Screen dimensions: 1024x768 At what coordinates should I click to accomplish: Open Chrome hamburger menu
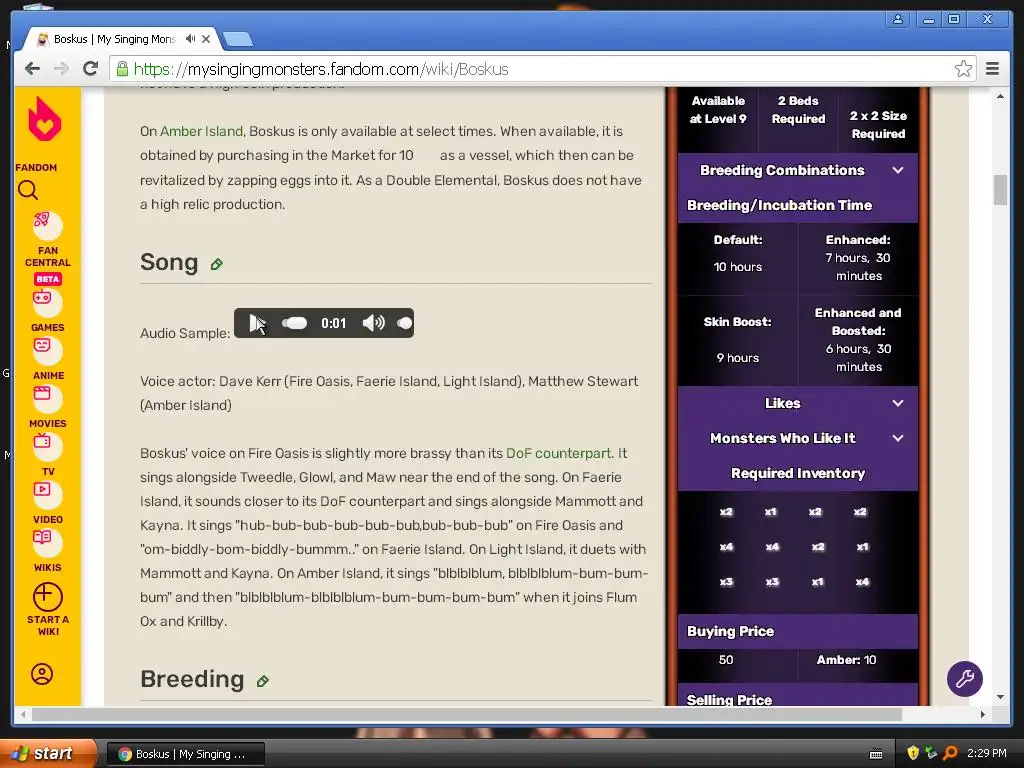(x=992, y=69)
